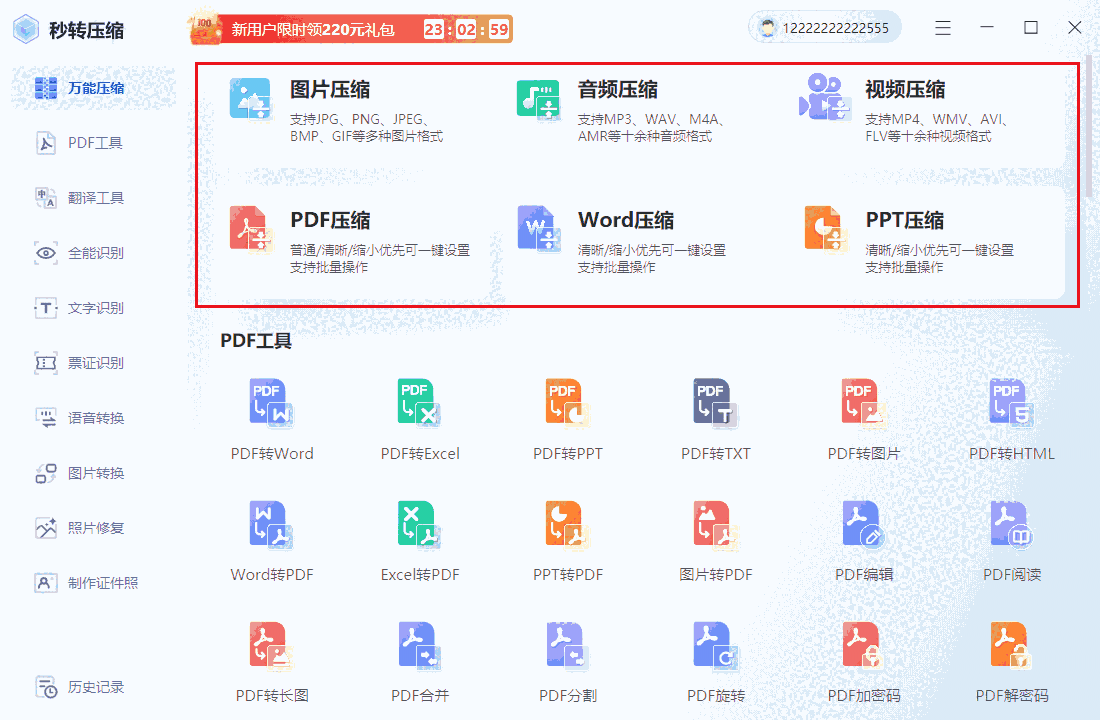
Task: Open the account menu for 12222222222555
Action: [824, 27]
